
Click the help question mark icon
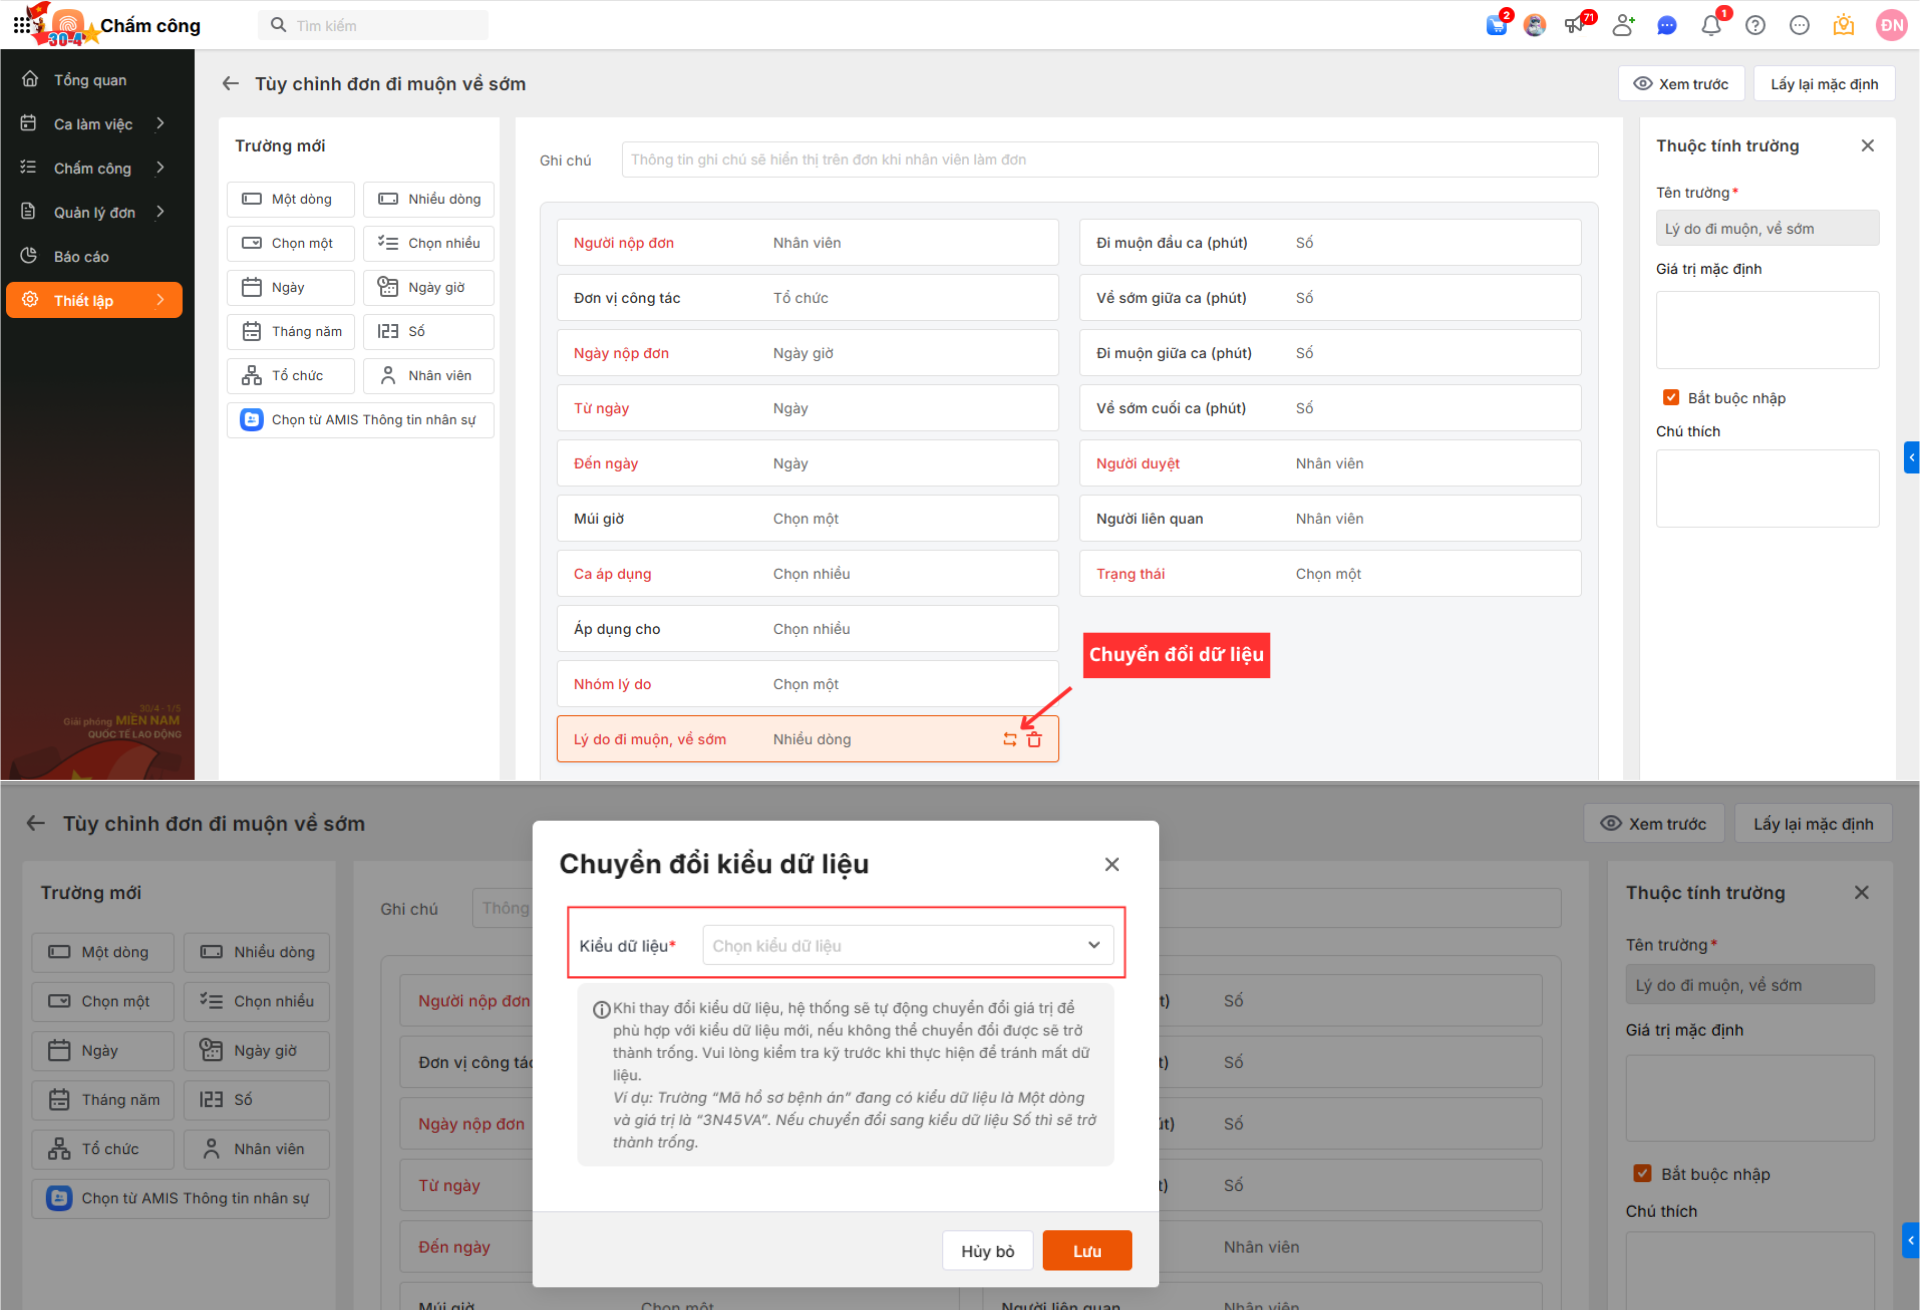point(1755,25)
